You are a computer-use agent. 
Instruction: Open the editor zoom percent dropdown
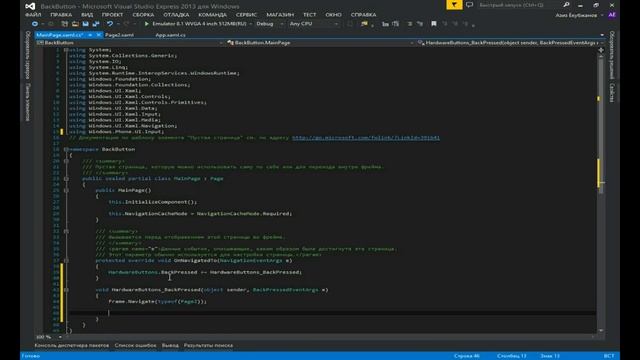pyautogui.click(x=60, y=337)
